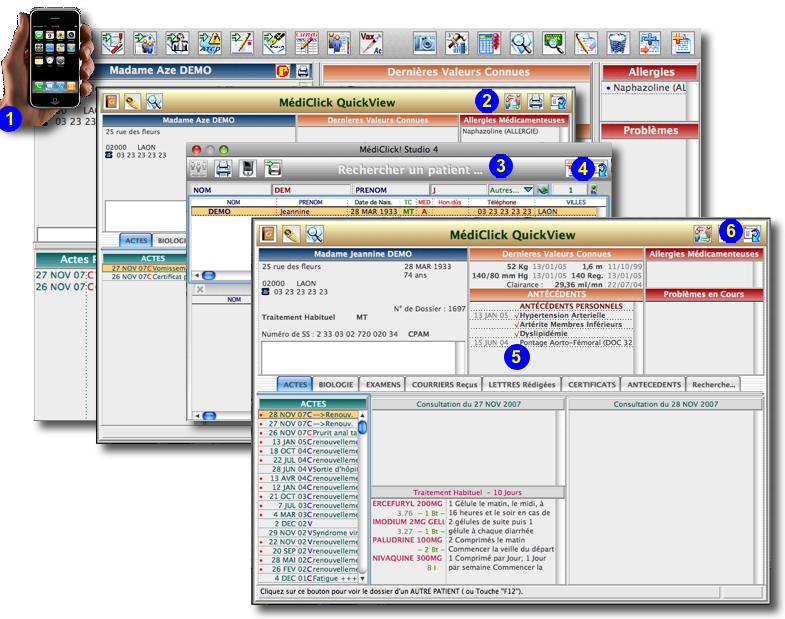Open the Vax vaccination tool in main toolbar
Viewport: 785px width, 619px height.
[x=371, y=43]
